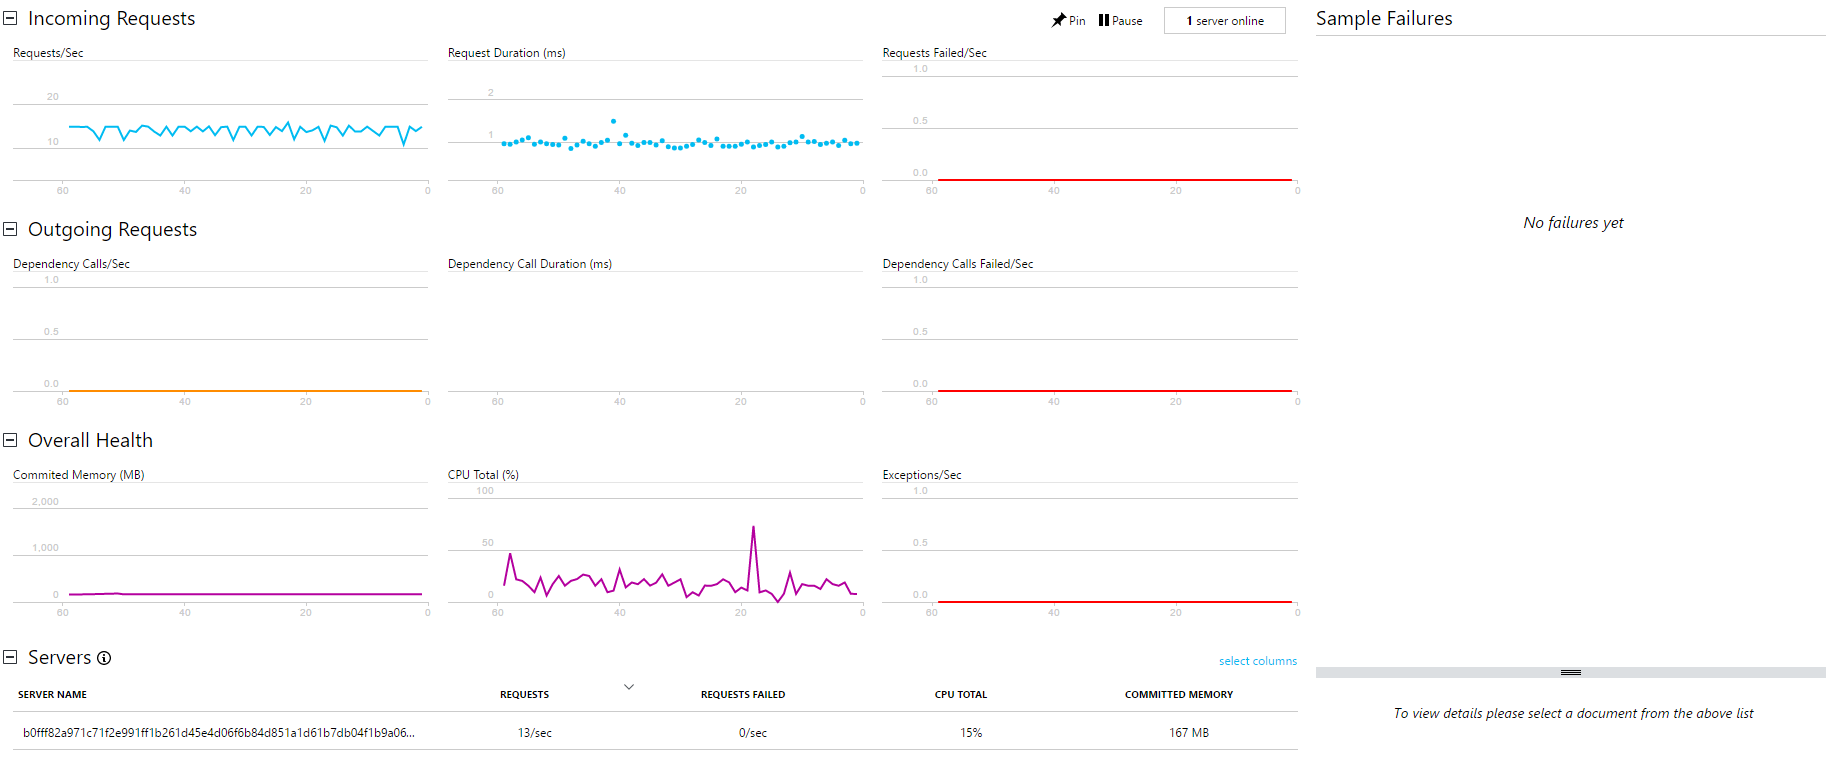
Task: Pause the live metrics stream
Action: click(x=1120, y=21)
